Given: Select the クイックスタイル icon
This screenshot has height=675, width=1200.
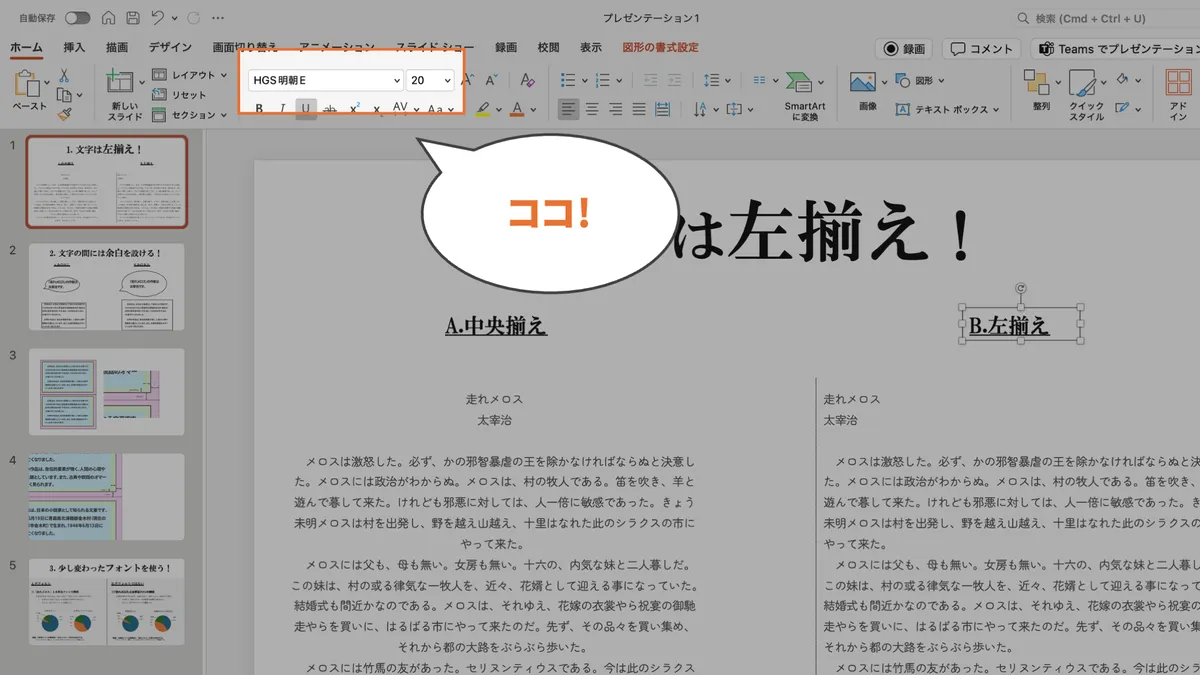Looking at the screenshot, I should pyautogui.click(x=1084, y=83).
